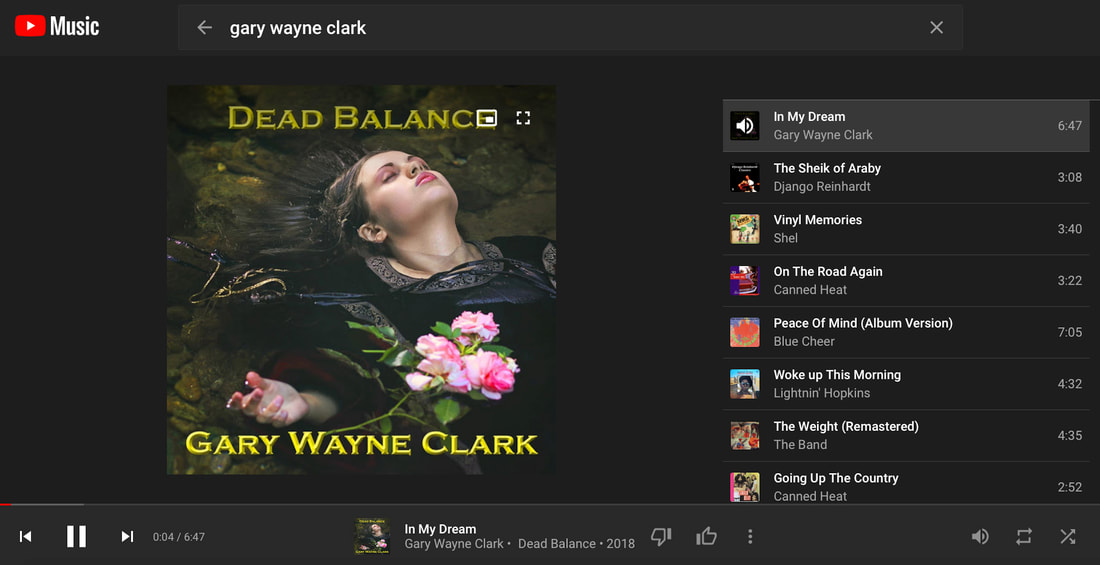Click The Sheik of Araby album thumbnail

point(744,178)
